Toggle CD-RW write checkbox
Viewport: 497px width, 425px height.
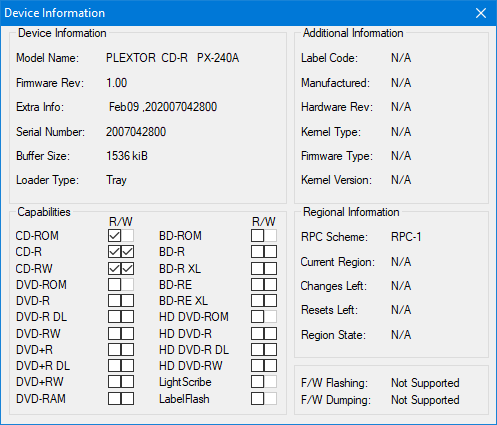[127, 268]
